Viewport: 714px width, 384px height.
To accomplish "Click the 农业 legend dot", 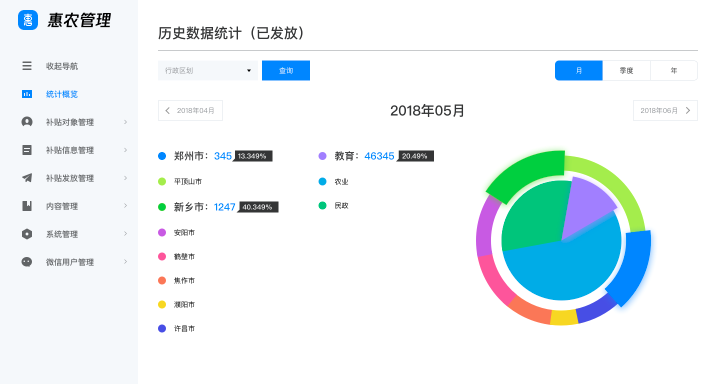I will (x=322, y=182).
